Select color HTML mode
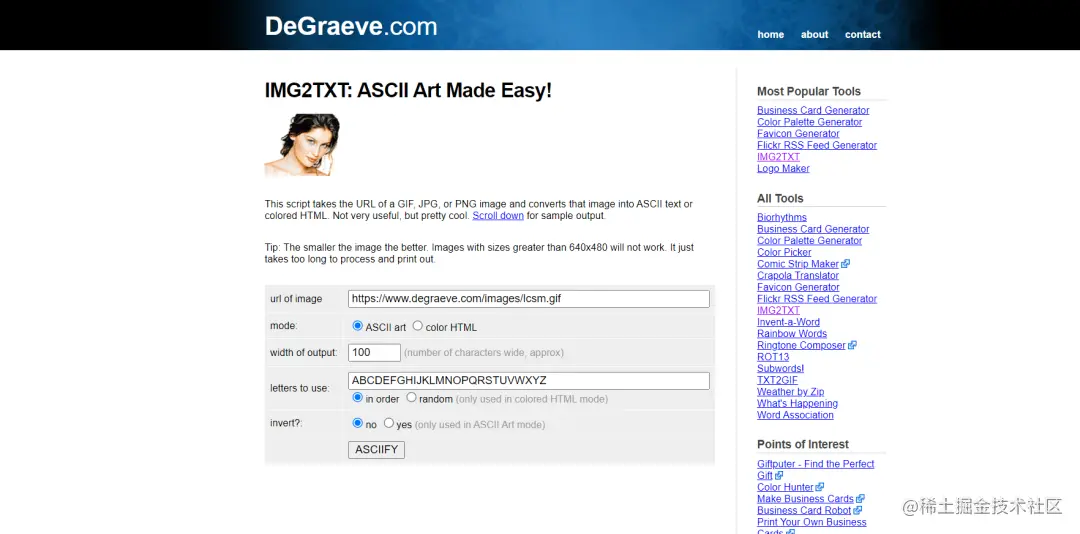This screenshot has width=1080, height=534. pyautogui.click(x=417, y=326)
